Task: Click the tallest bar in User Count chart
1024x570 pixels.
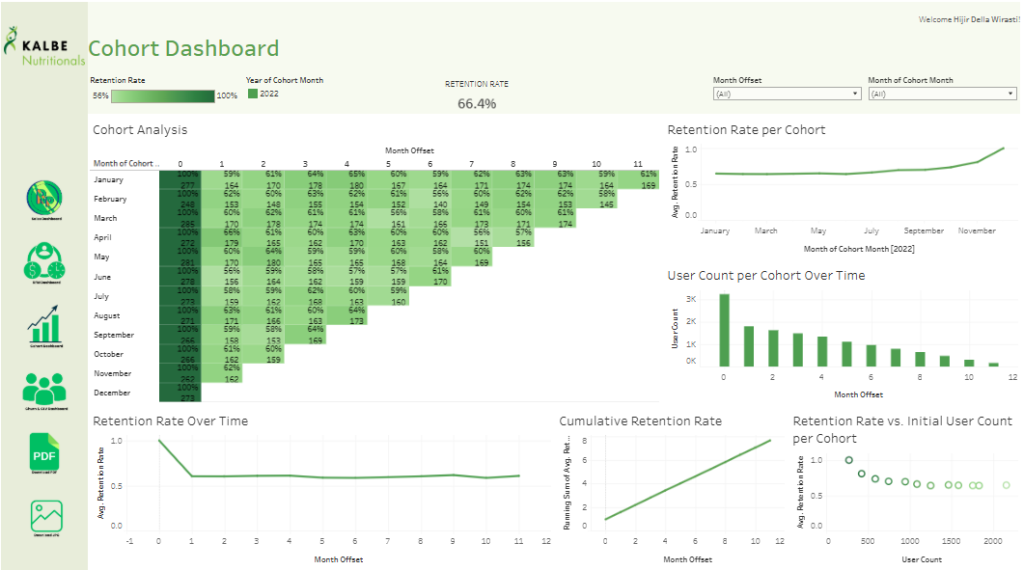Action: [724, 330]
